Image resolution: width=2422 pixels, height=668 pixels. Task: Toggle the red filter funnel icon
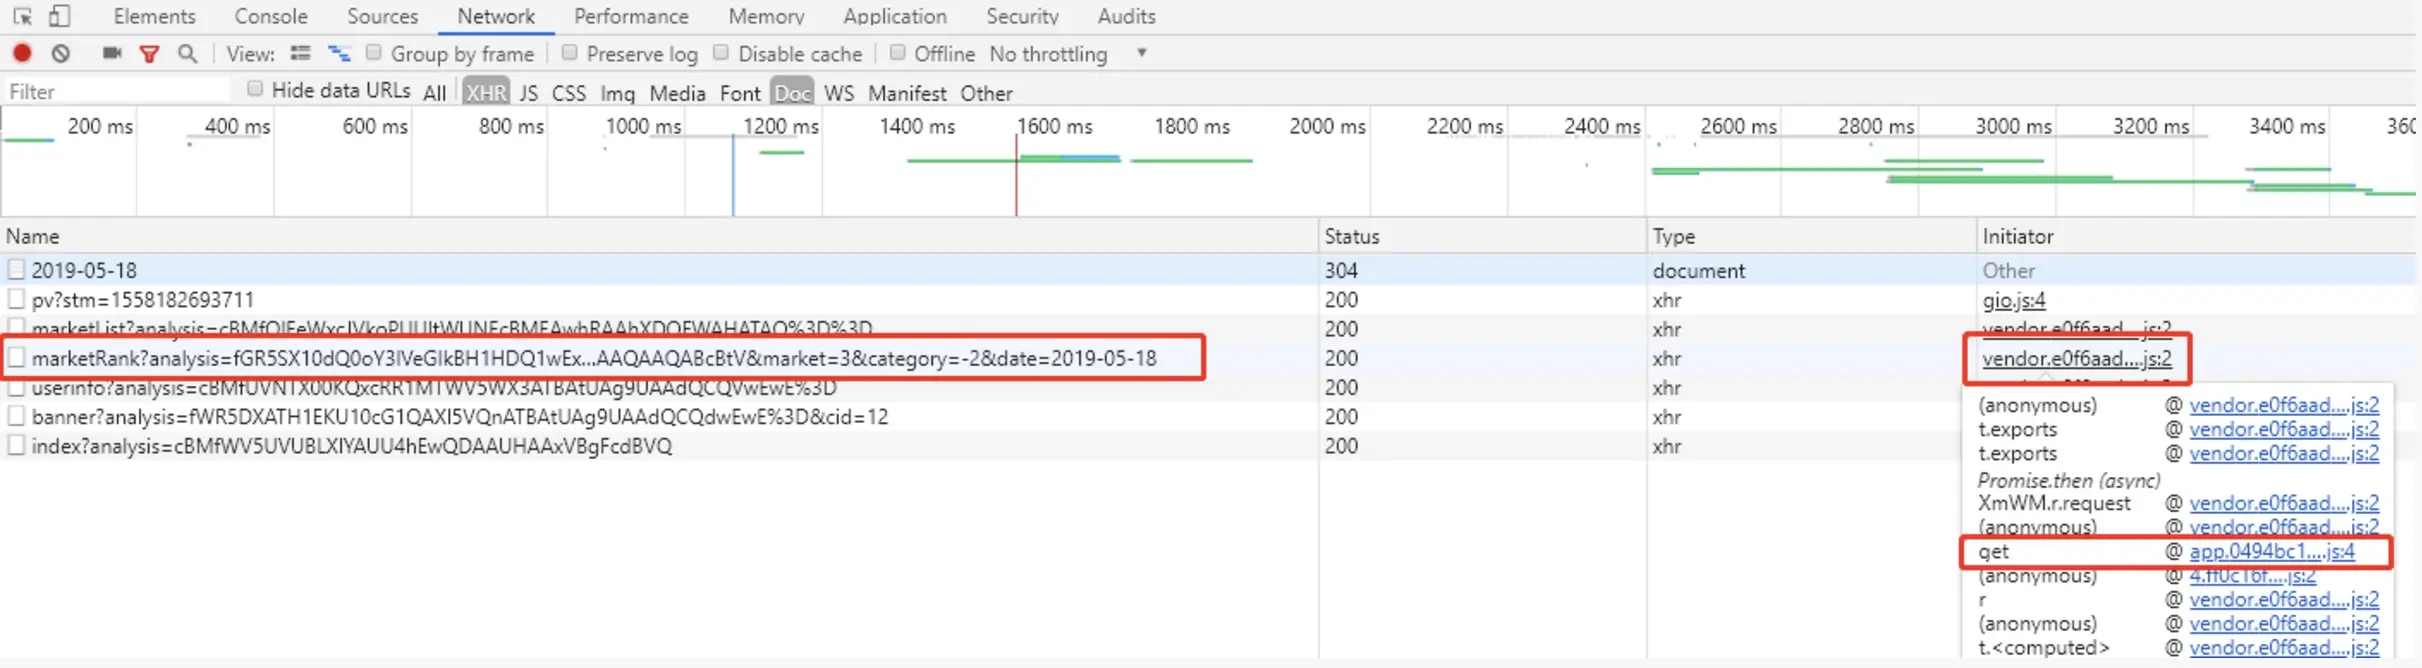[x=149, y=54]
